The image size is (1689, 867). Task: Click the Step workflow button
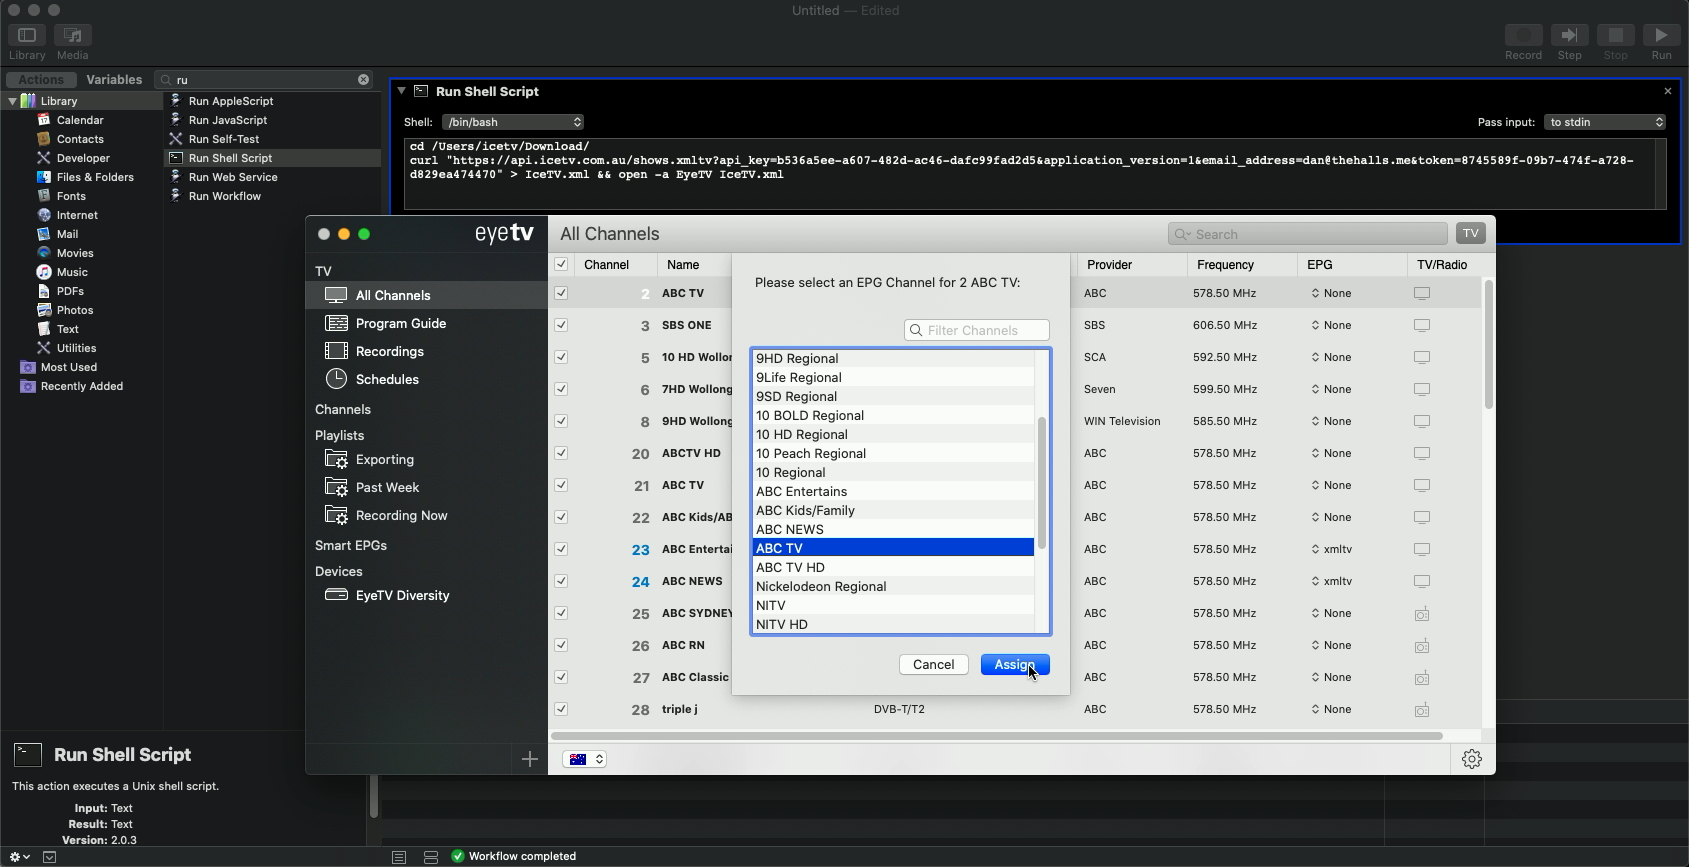1569,36
